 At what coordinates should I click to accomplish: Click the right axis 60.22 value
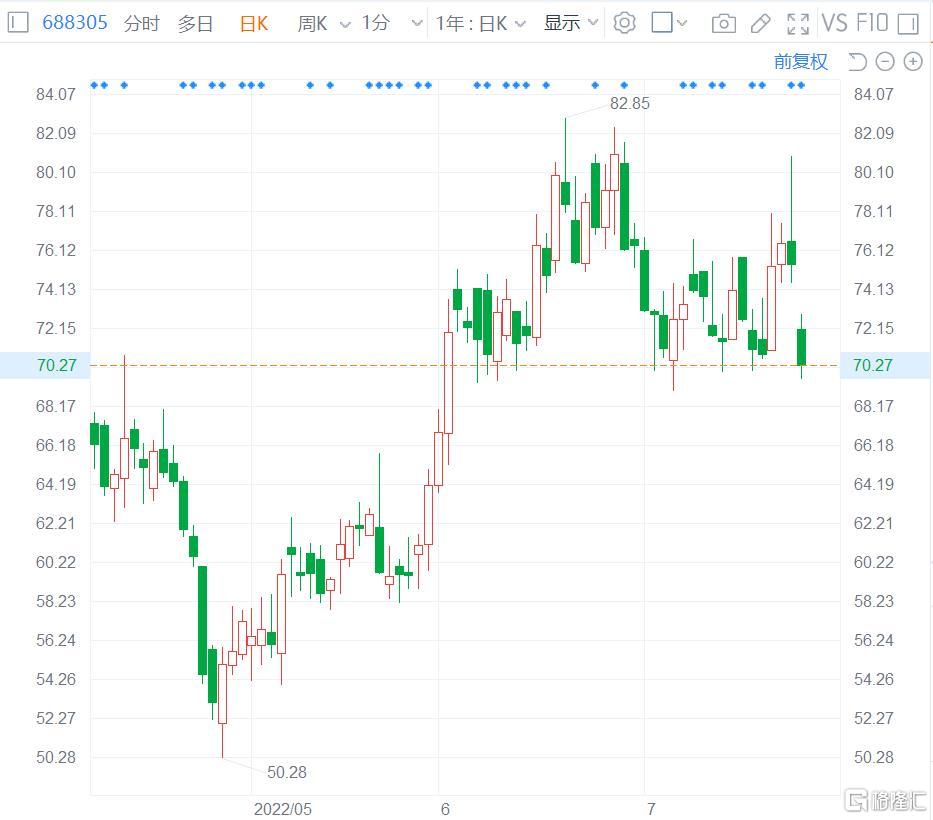click(x=873, y=562)
